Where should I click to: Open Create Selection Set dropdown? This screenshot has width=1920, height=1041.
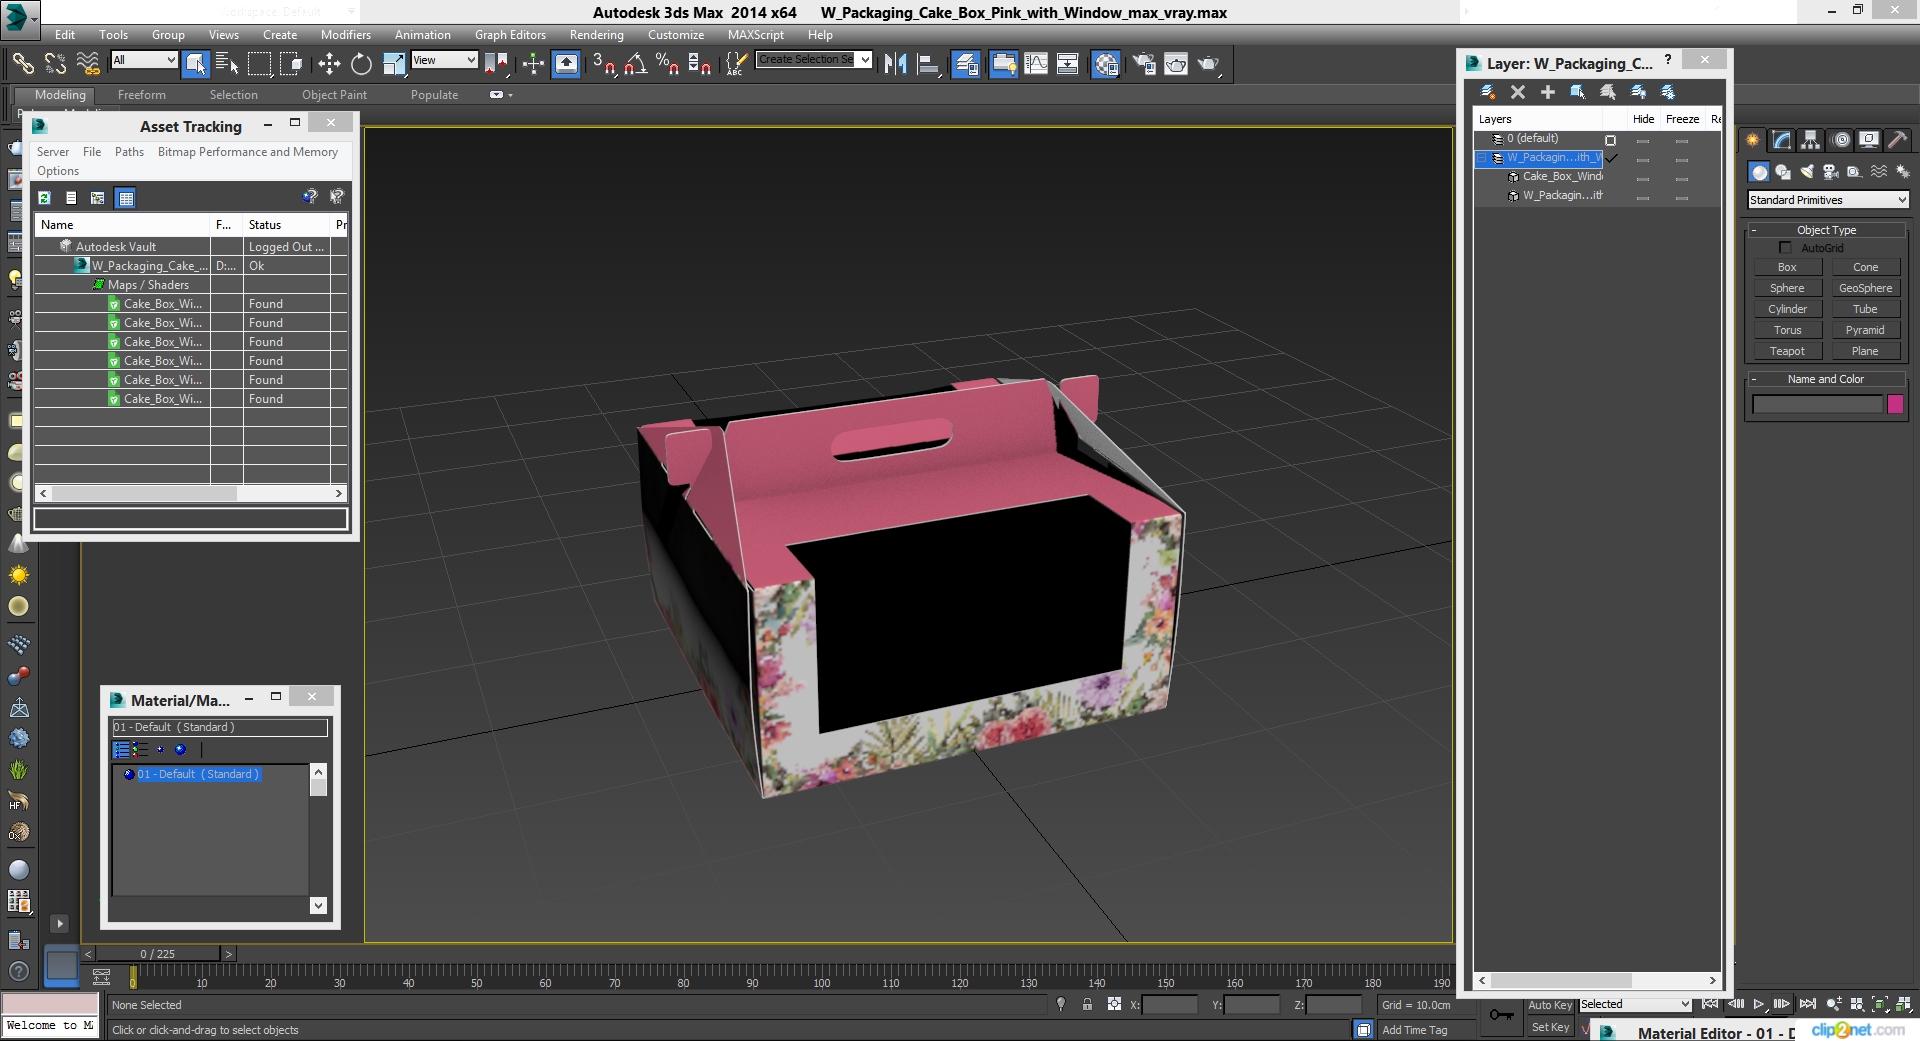point(814,60)
